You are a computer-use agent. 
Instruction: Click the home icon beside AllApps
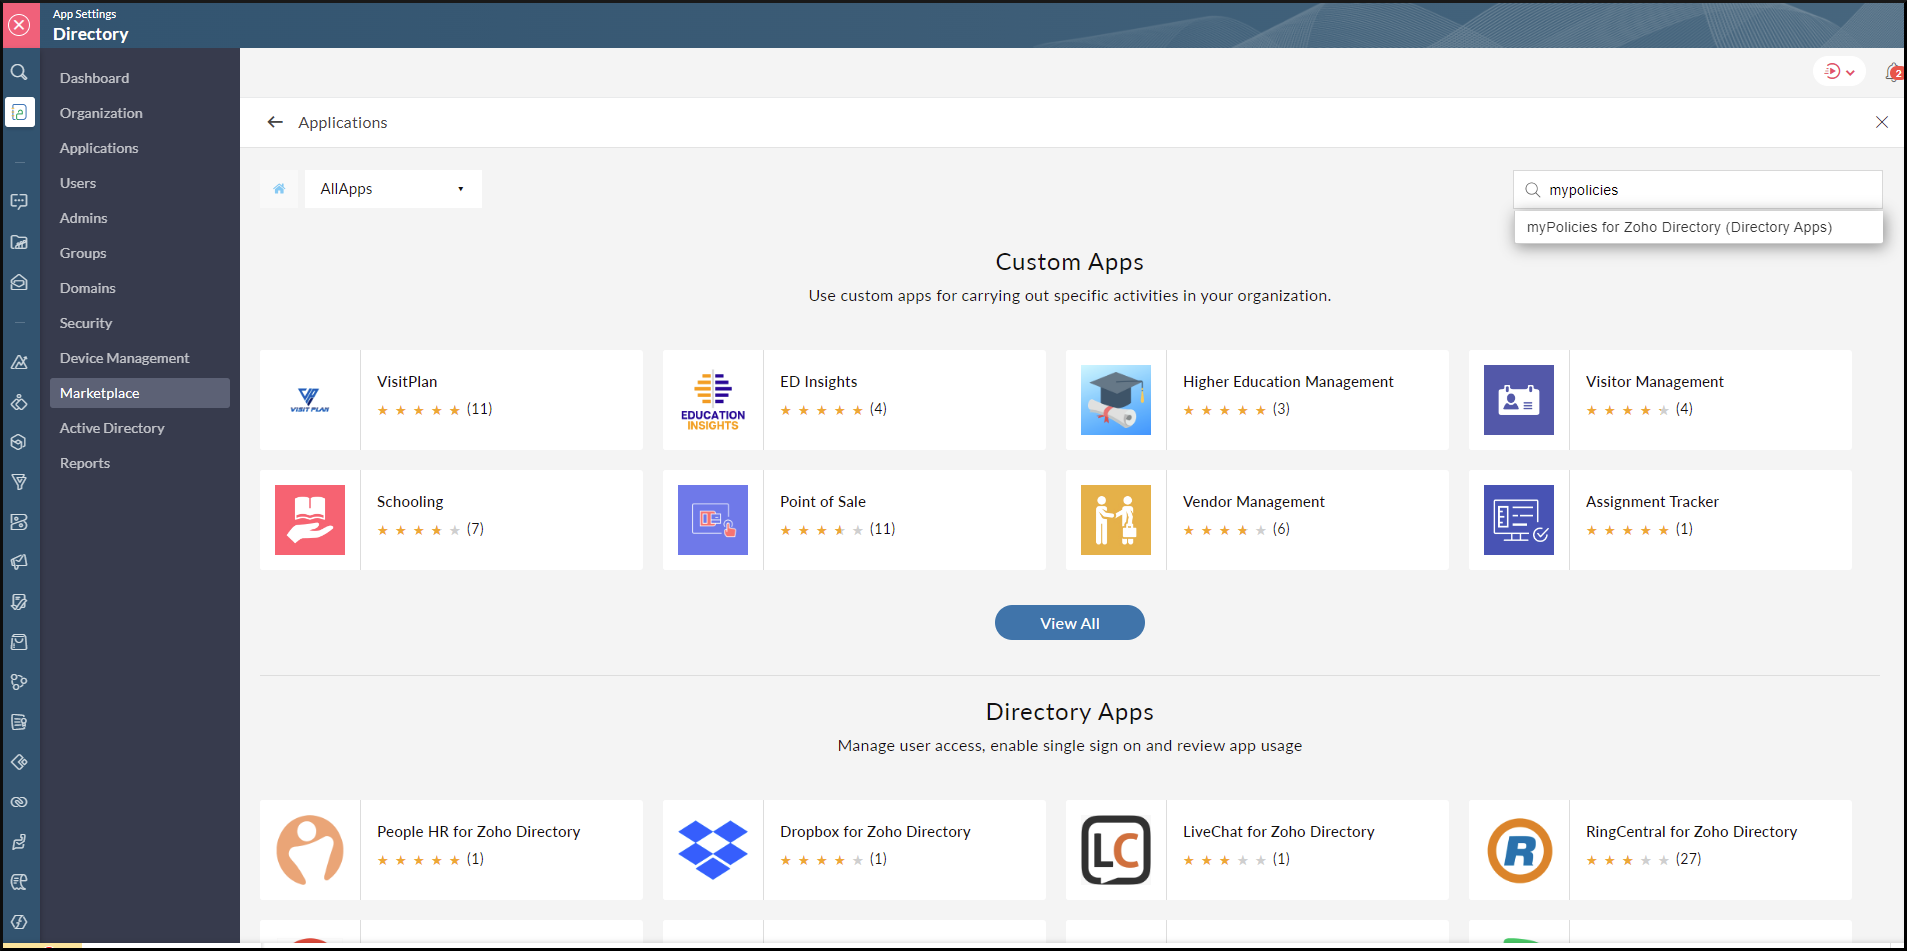point(279,189)
